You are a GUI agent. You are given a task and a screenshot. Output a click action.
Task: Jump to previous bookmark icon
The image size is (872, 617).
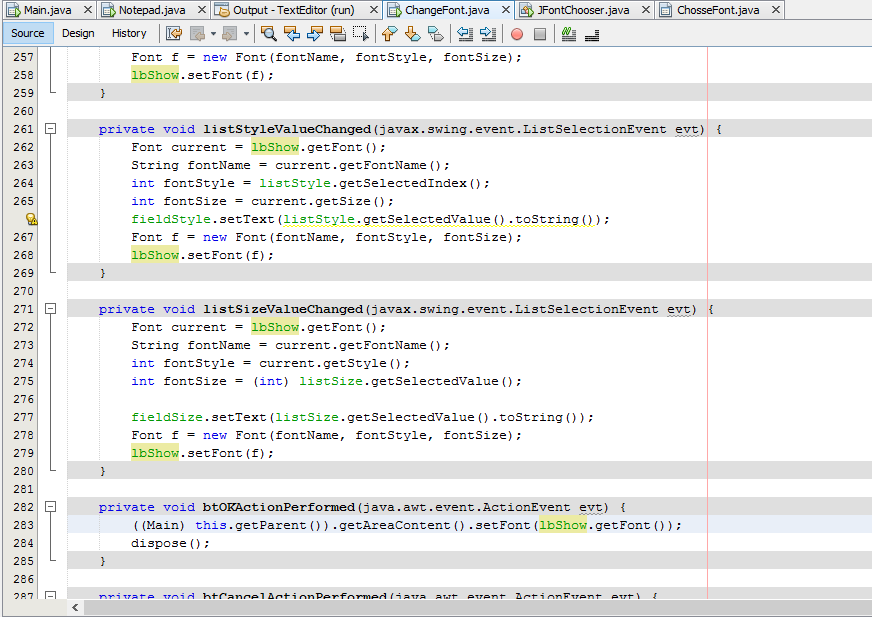coord(390,33)
